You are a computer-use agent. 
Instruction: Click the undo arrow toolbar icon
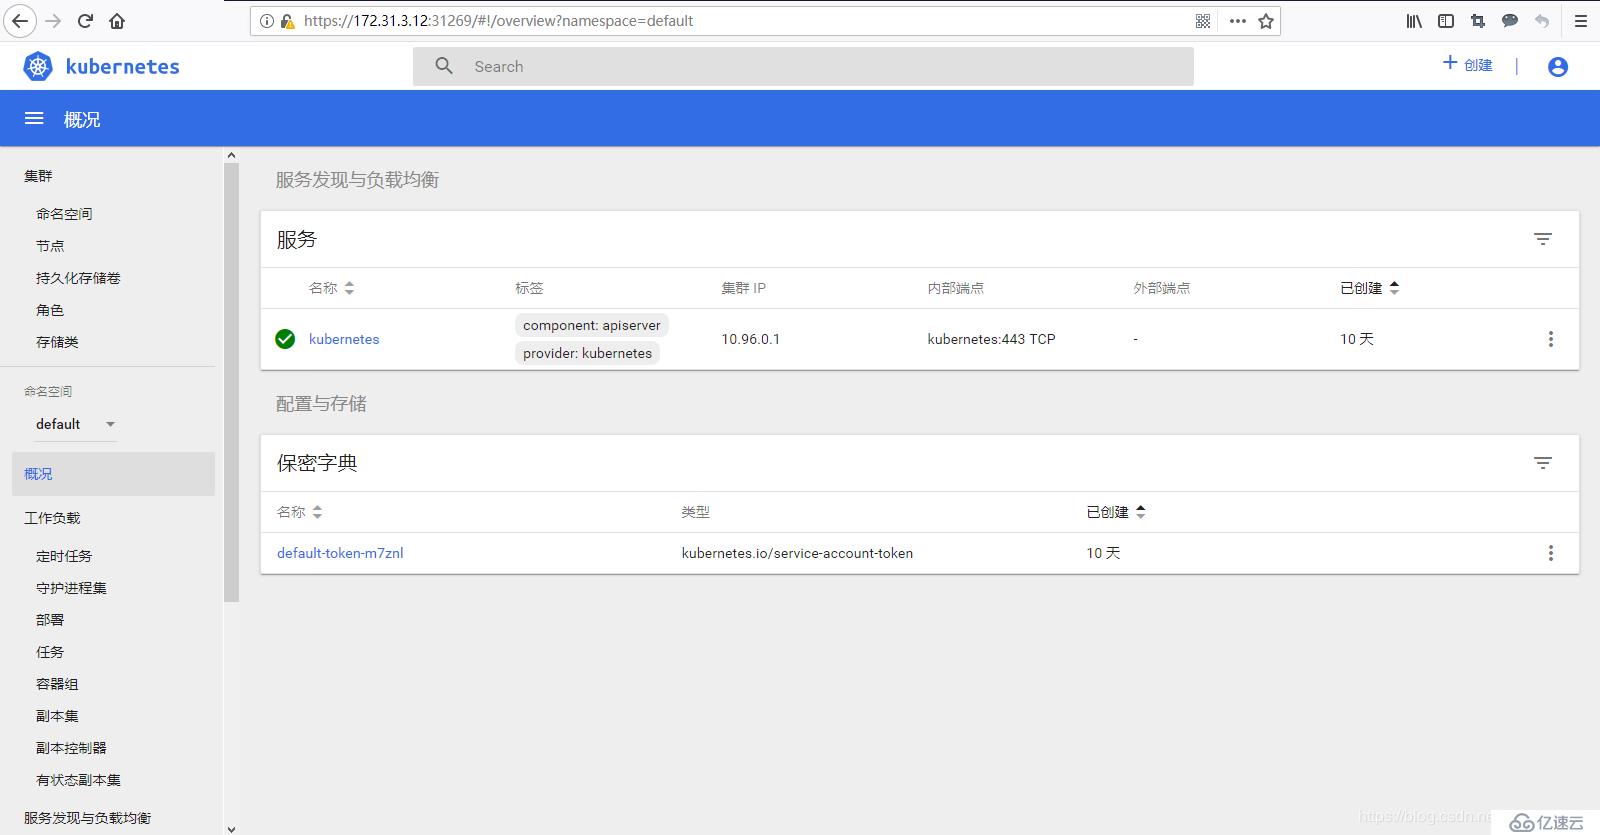point(1542,21)
